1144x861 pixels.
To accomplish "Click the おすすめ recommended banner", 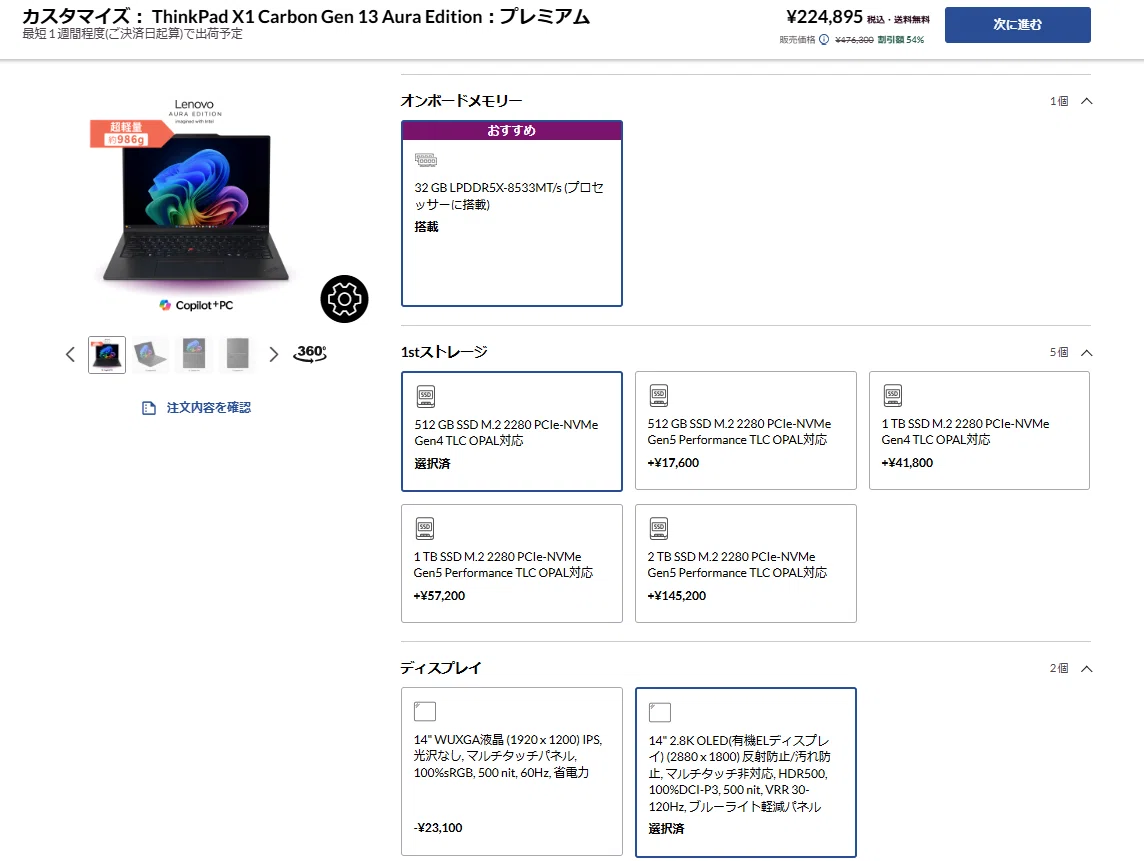I will (x=511, y=131).
